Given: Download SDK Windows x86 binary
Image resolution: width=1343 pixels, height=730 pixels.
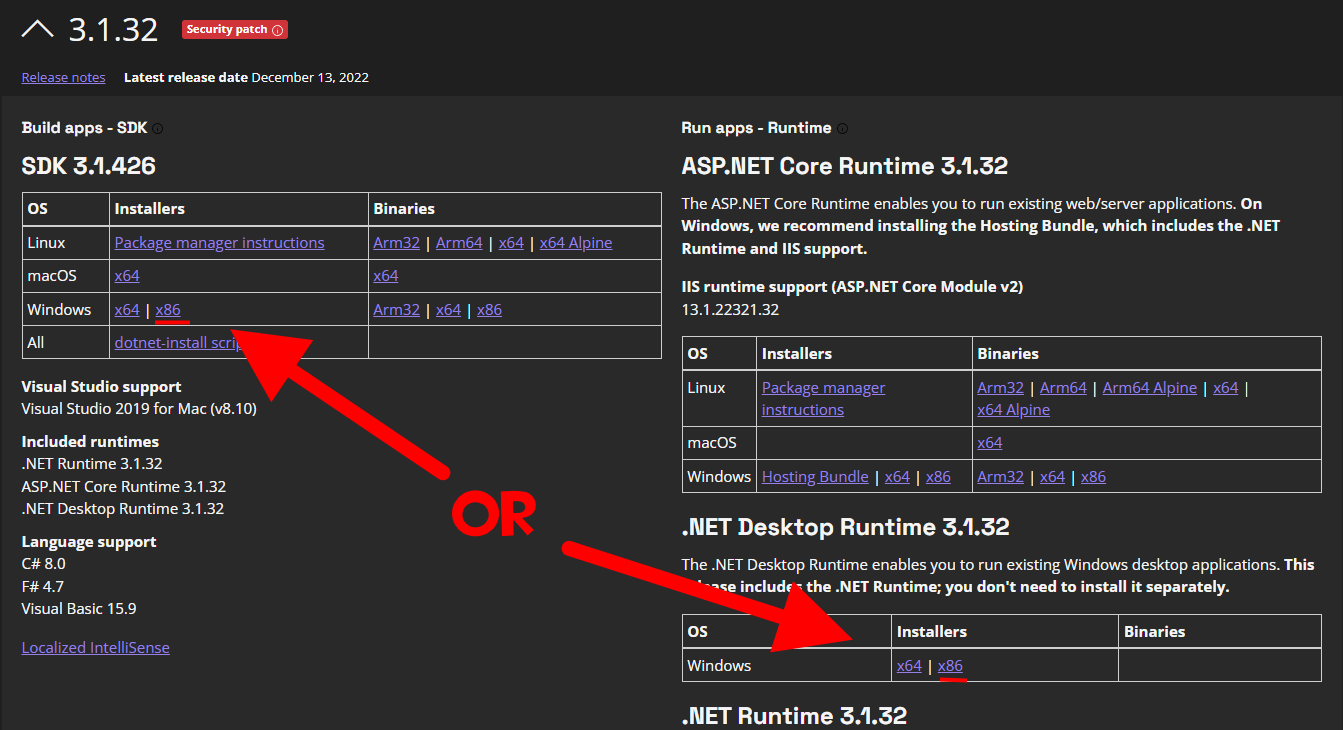Looking at the screenshot, I should click(489, 309).
